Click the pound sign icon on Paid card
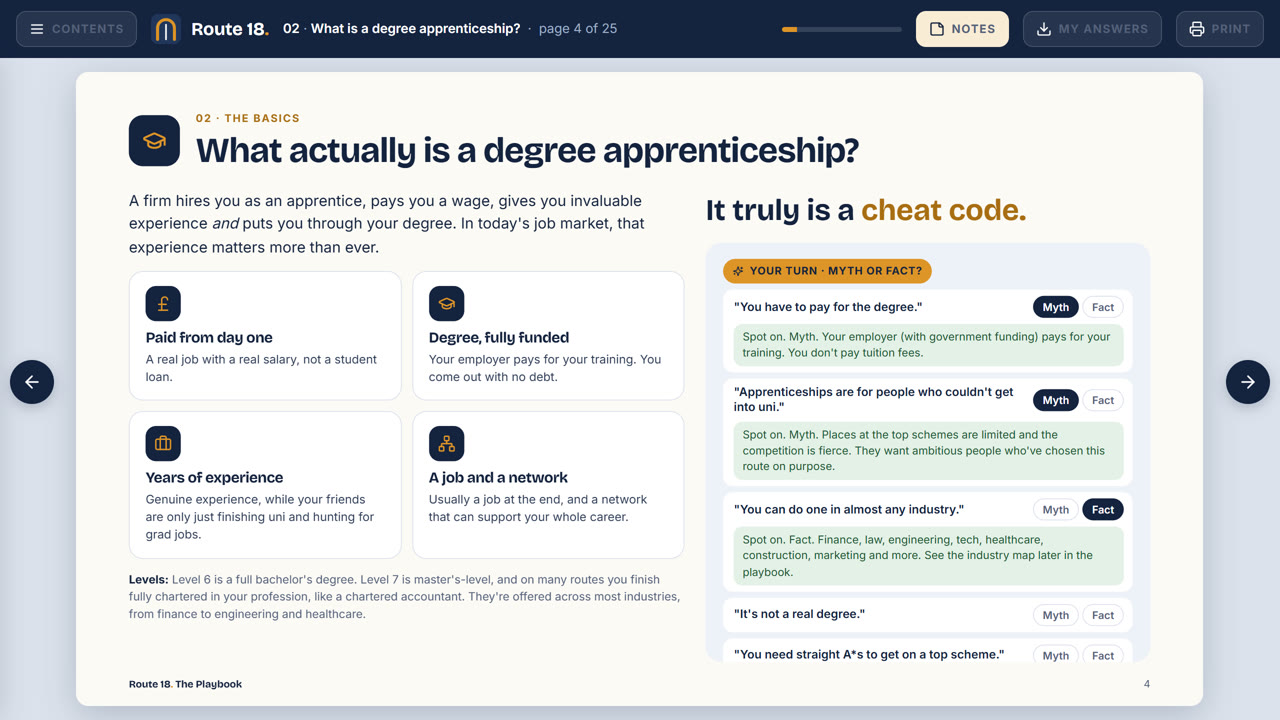The image size is (1280, 720). point(163,303)
